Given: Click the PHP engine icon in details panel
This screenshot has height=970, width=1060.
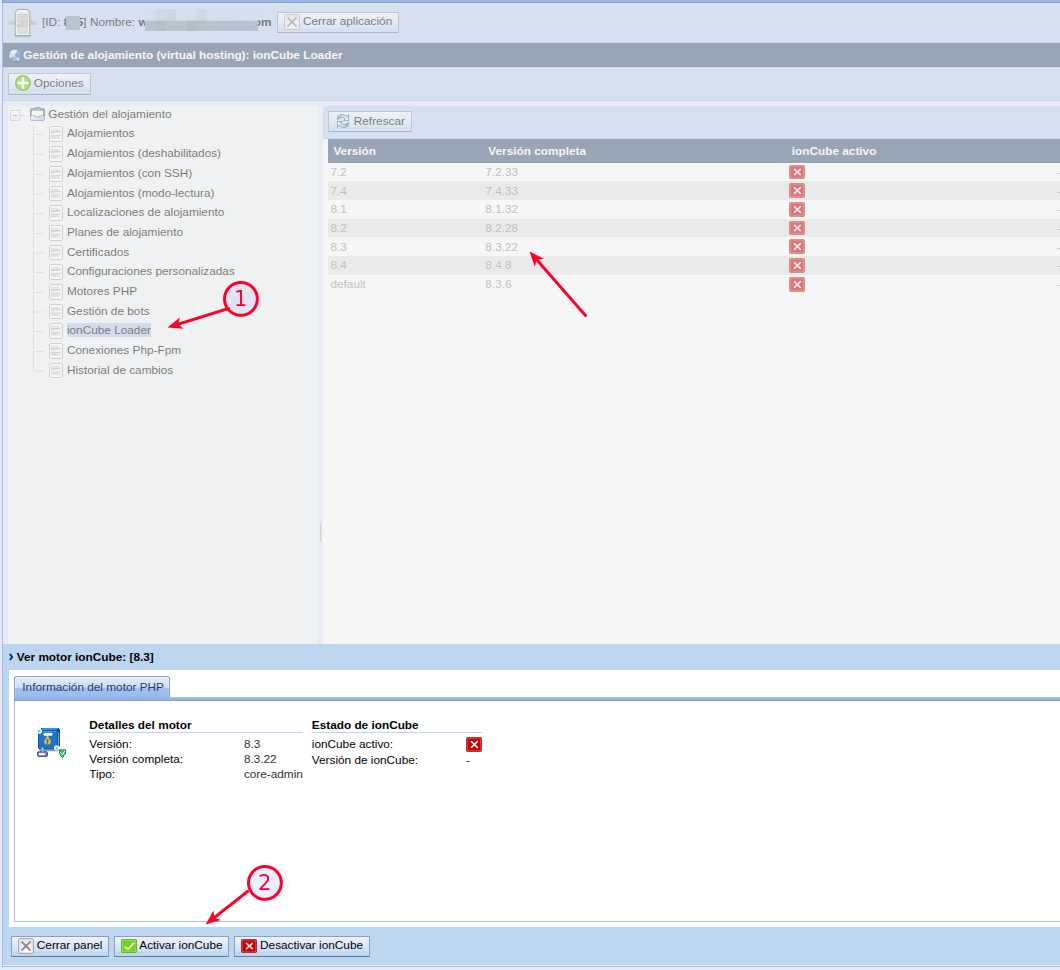Looking at the screenshot, I should pos(50,743).
